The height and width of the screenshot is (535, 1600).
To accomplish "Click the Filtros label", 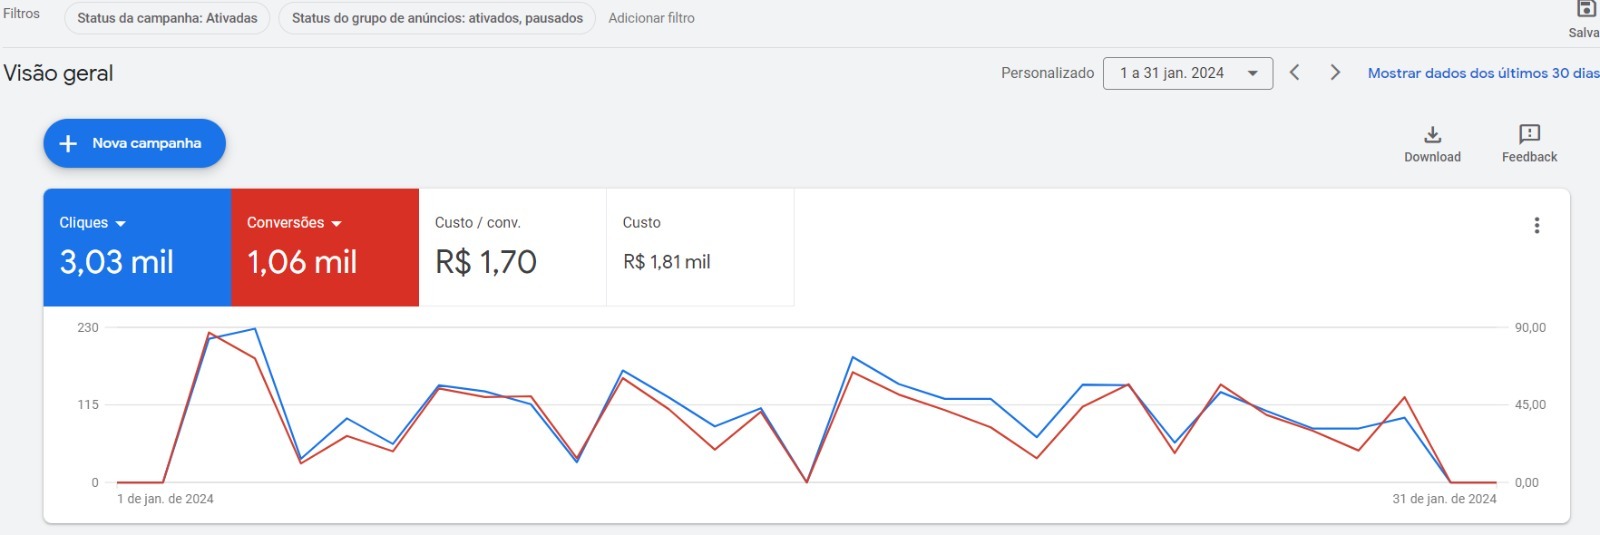I will pos(21,14).
